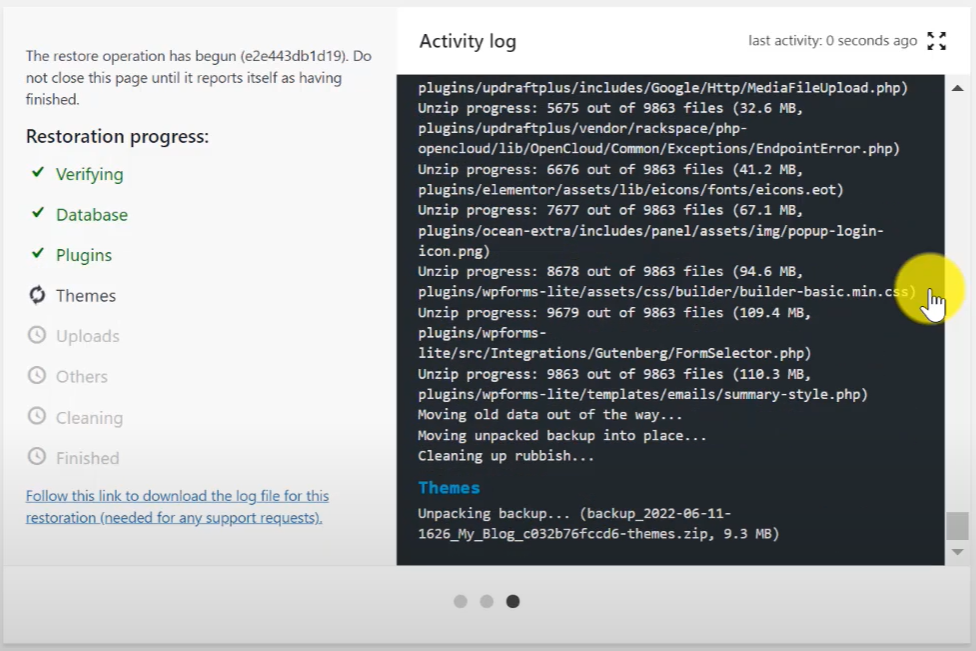Screen dimensions: 976x651
Task: Click the clock icon beside Others
Action: coord(37,375)
